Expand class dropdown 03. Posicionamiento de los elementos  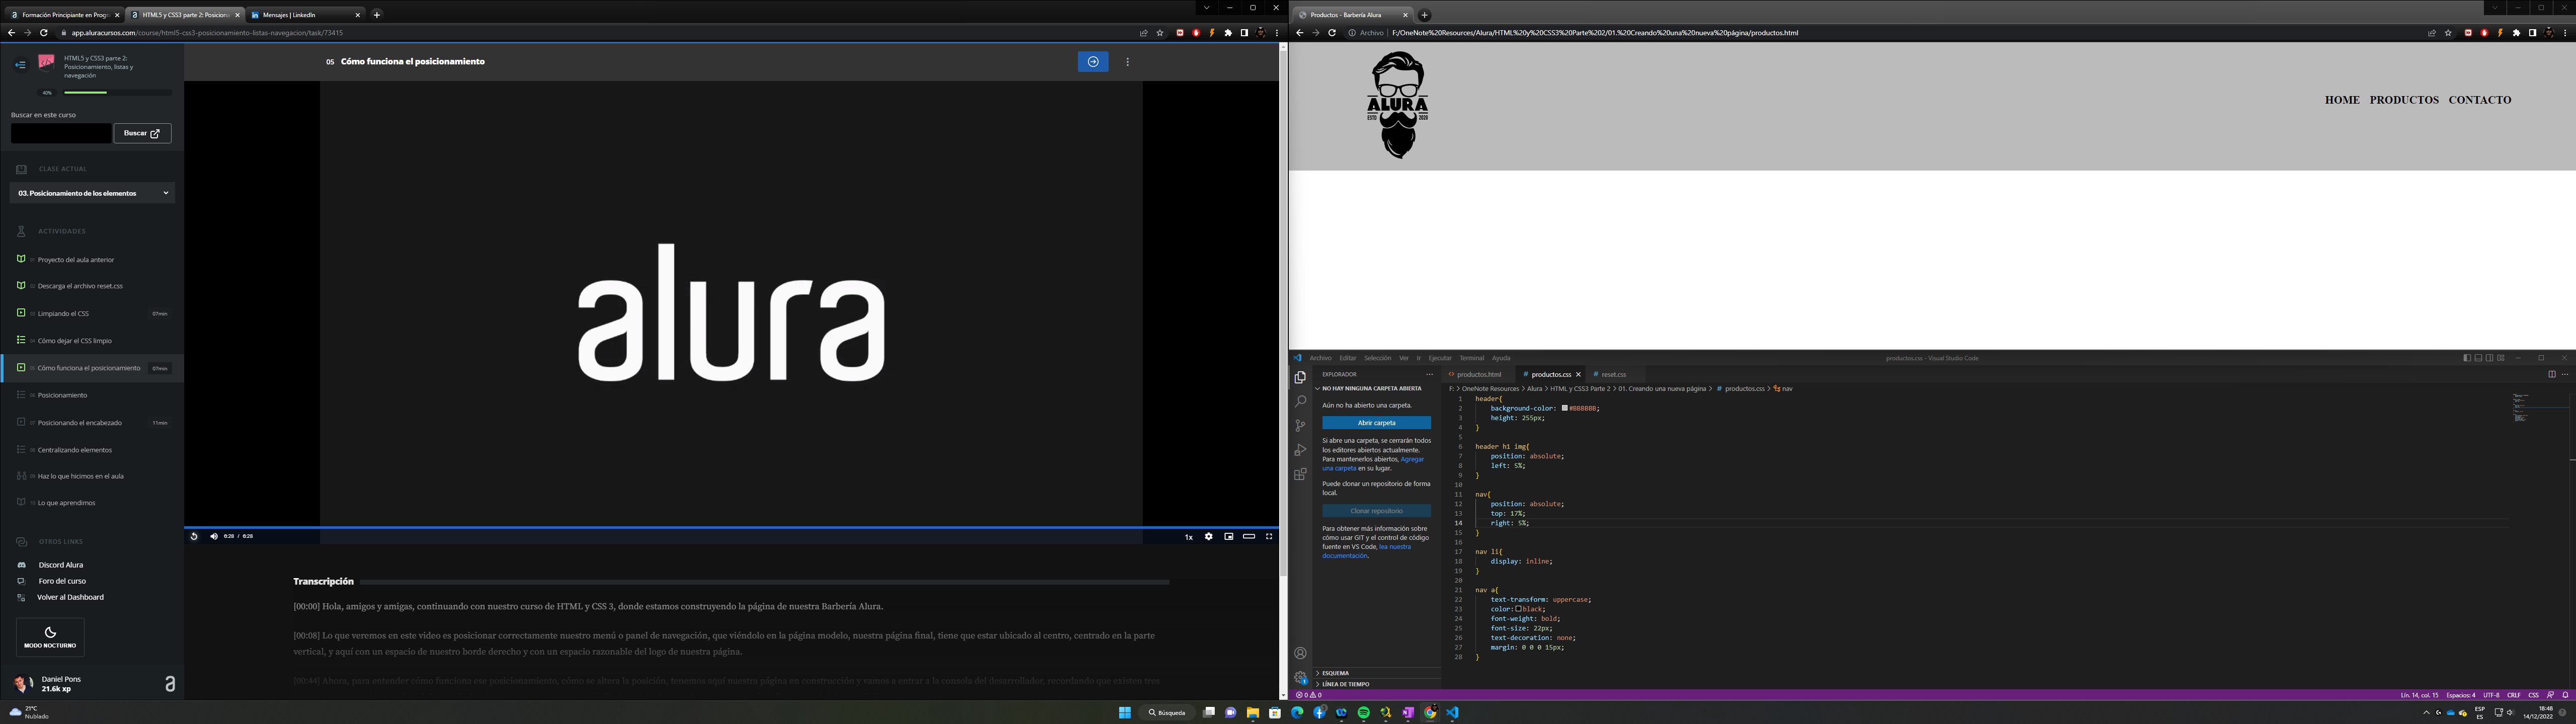tap(92, 193)
